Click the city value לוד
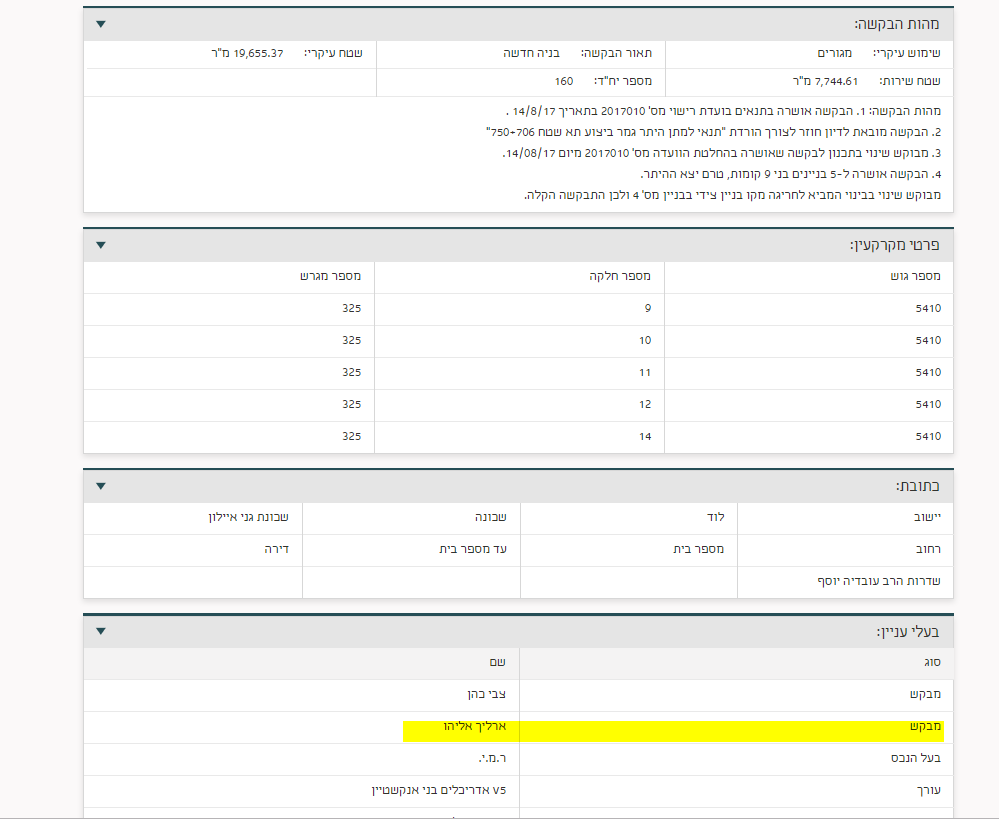The width and height of the screenshot is (999, 824). pyautogui.click(x=715, y=517)
